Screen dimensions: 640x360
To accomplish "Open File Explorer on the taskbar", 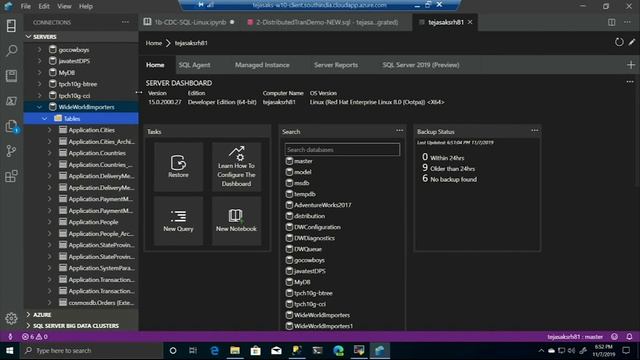I will click(x=235, y=351).
